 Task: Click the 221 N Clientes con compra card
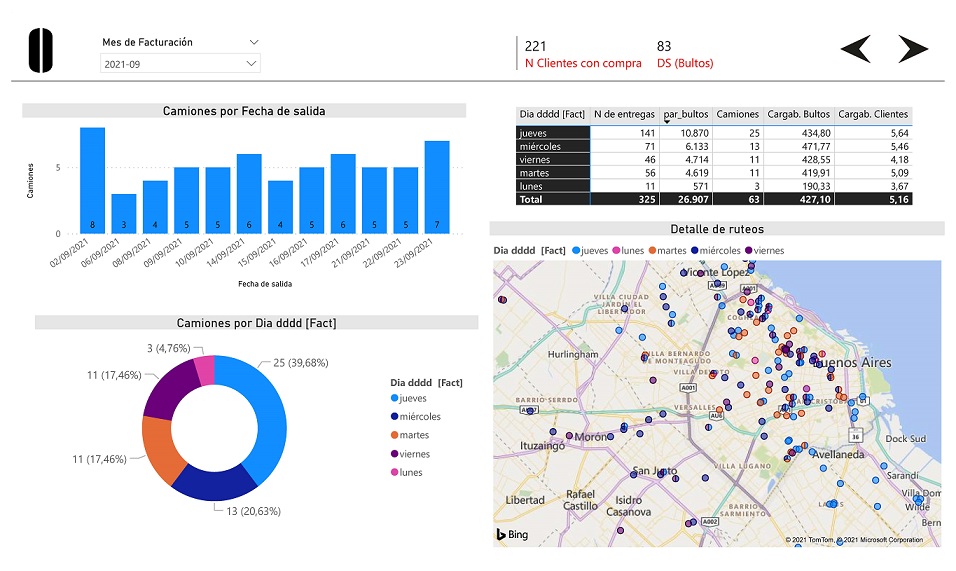click(x=583, y=54)
